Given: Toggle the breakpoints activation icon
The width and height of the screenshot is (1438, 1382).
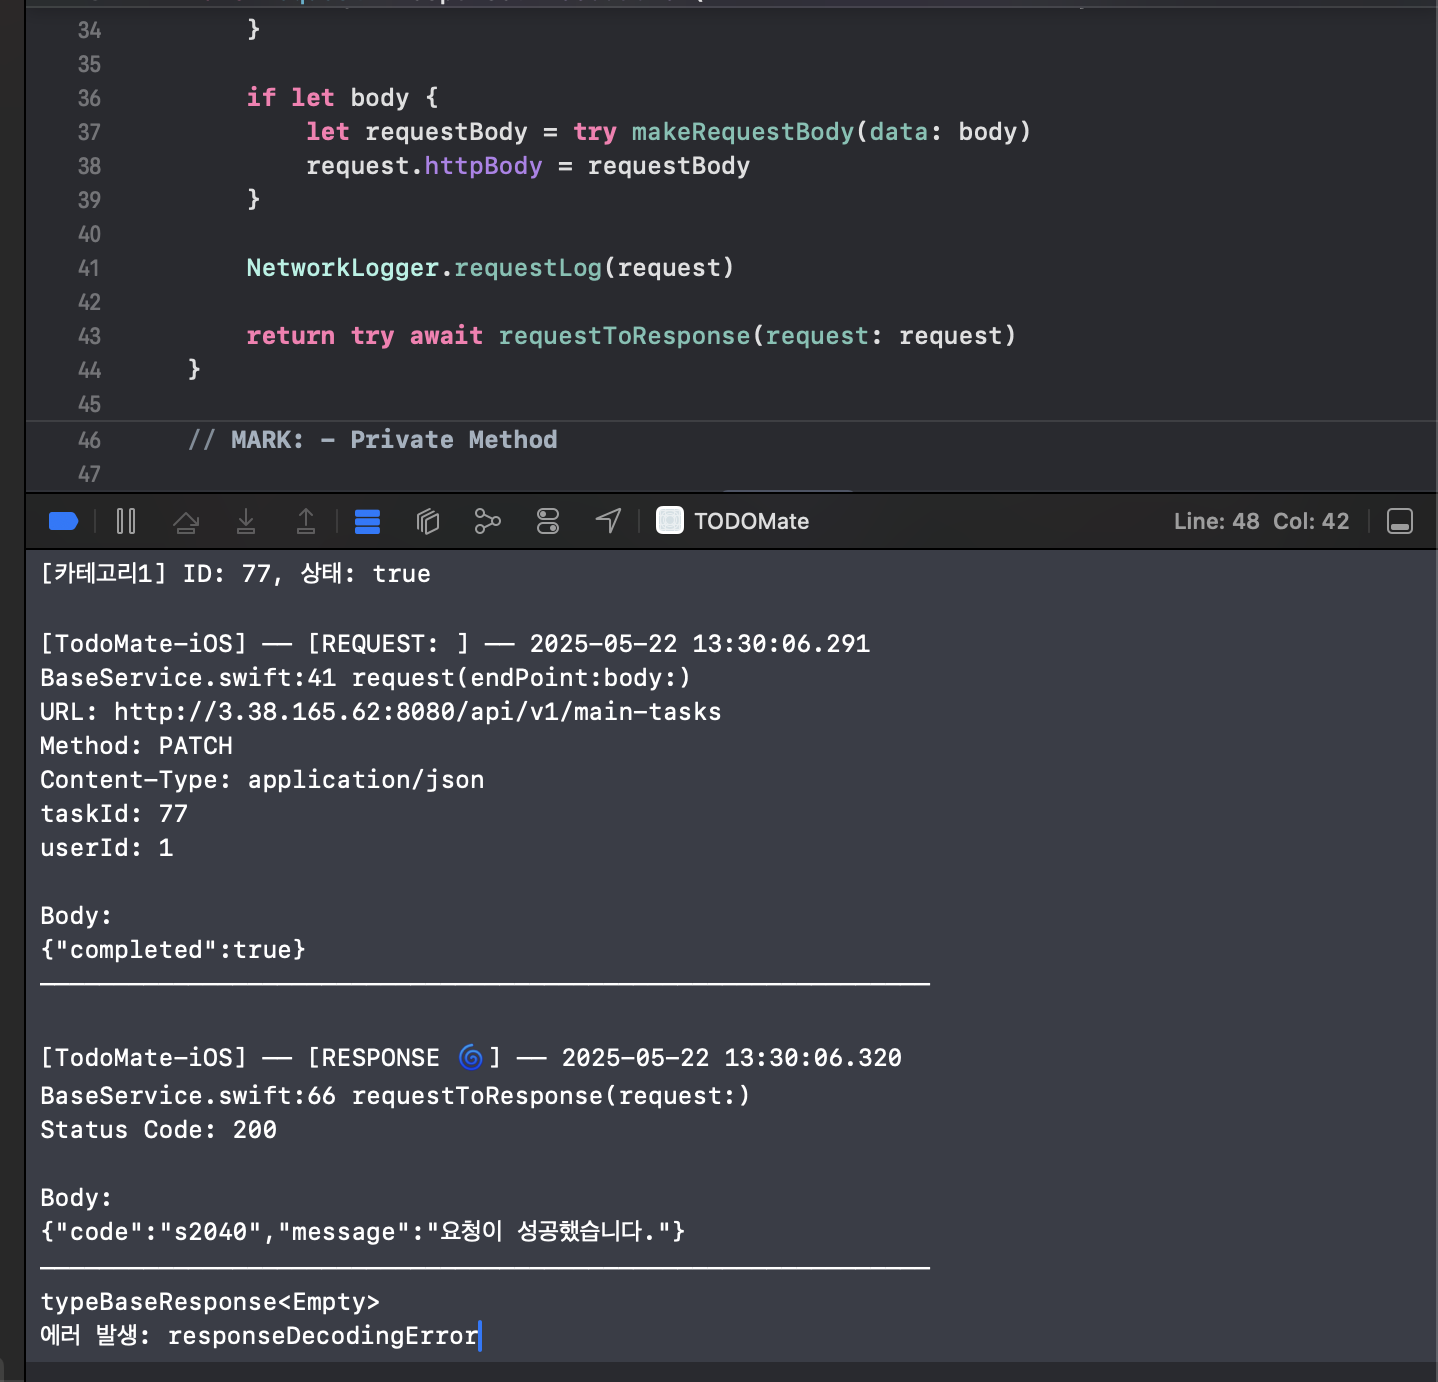Looking at the screenshot, I should pos(63,521).
